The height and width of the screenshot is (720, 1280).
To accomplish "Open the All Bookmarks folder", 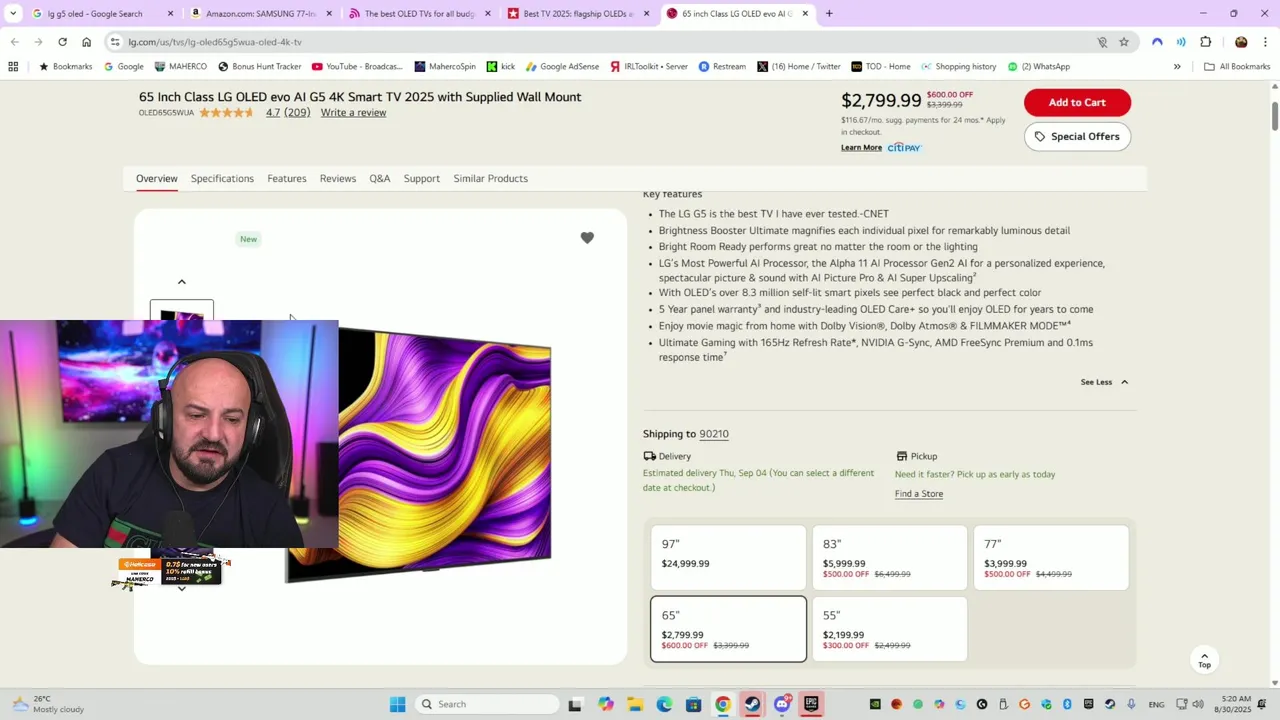I will click(x=1237, y=66).
